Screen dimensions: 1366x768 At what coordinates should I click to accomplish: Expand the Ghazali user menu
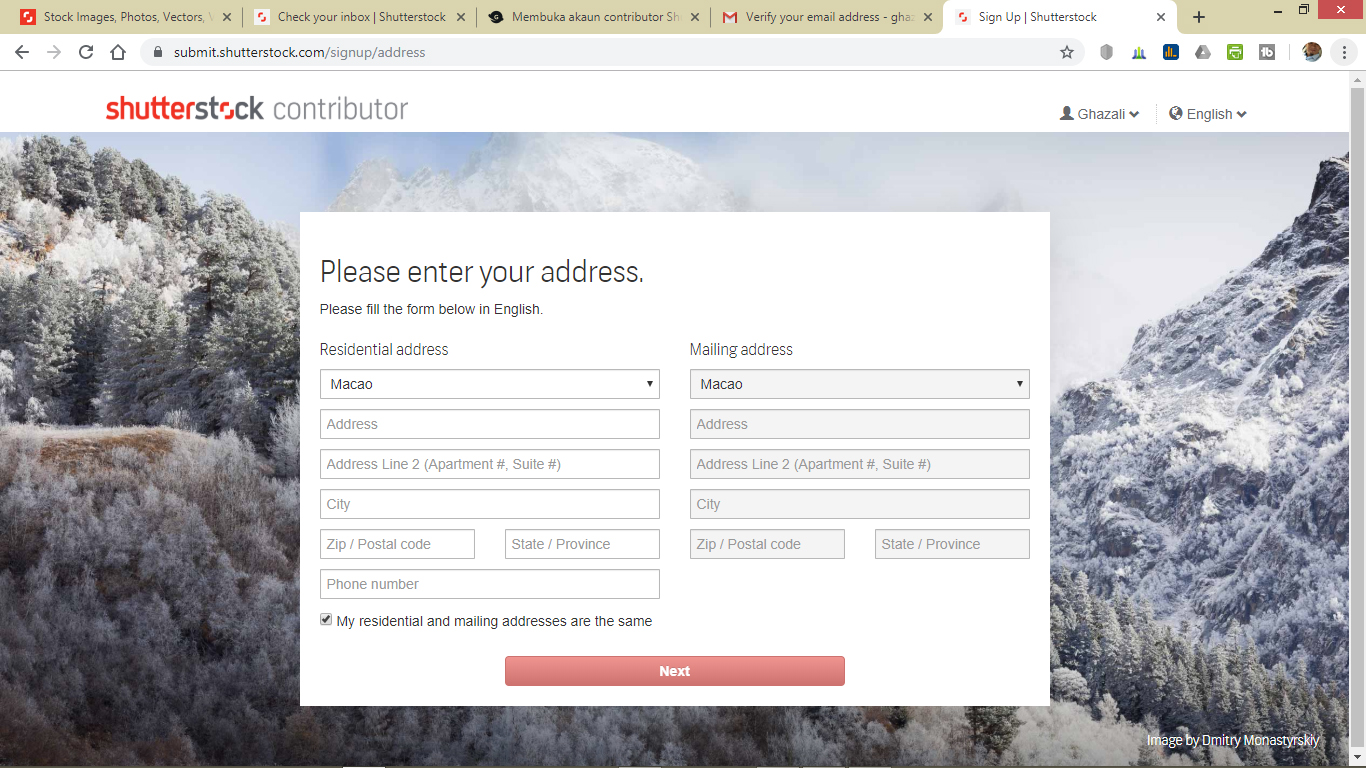point(1100,114)
